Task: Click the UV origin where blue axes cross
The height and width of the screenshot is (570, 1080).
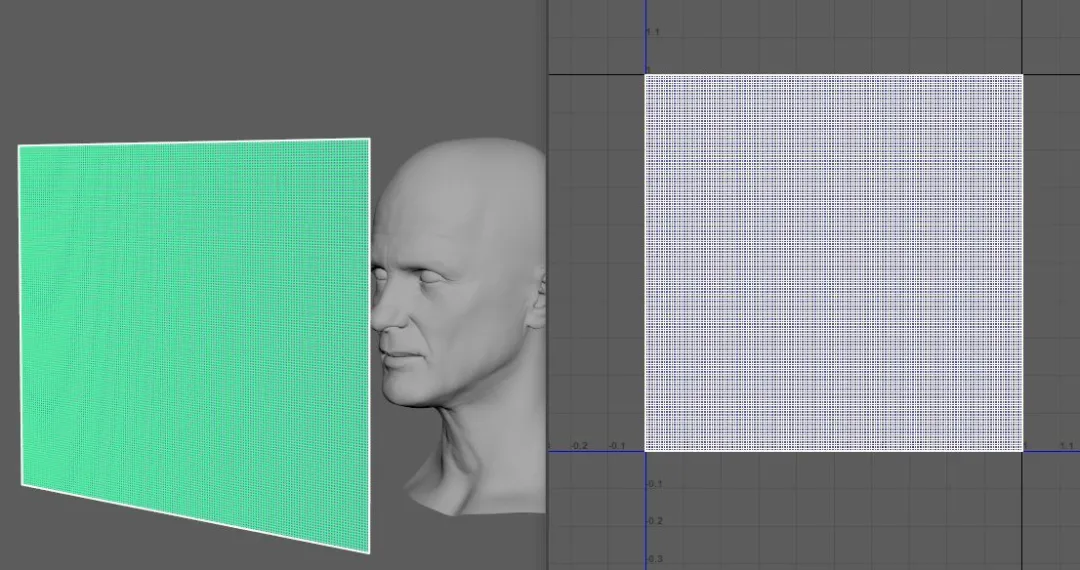Action: pyautogui.click(x=645, y=451)
